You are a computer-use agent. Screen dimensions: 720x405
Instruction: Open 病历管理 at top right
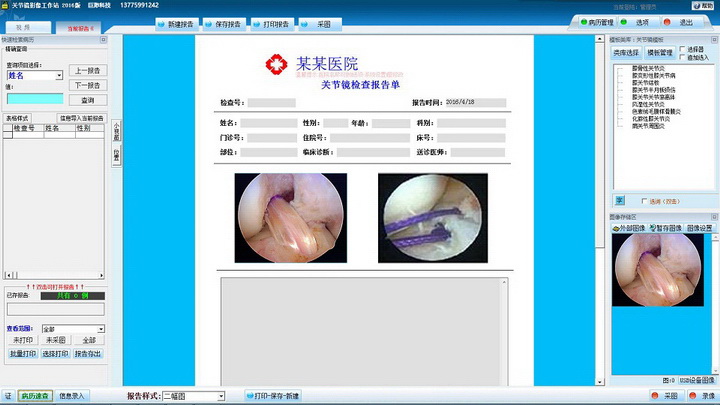(597, 22)
